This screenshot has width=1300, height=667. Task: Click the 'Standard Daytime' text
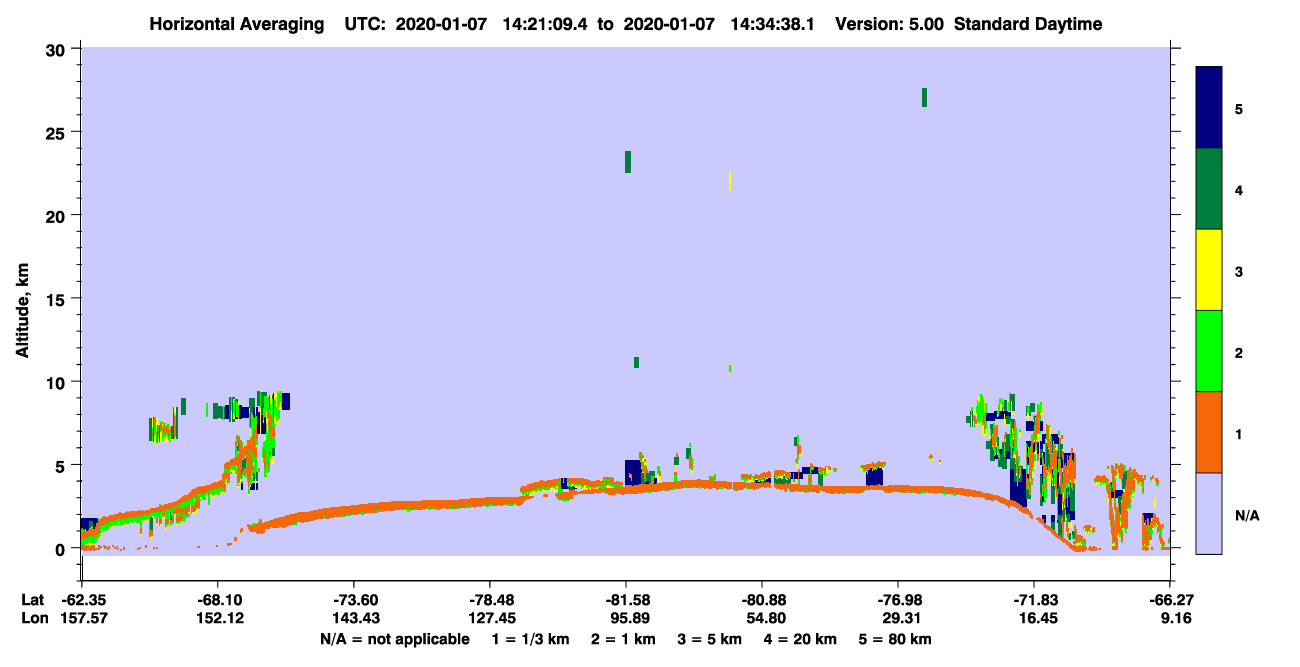coord(1028,24)
